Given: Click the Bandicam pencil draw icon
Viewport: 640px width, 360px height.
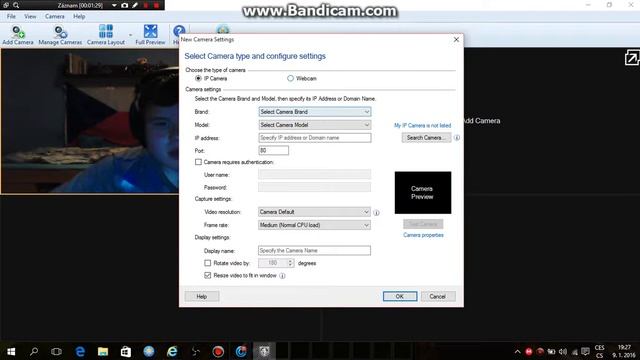Looking at the screenshot, I should (135, 5).
